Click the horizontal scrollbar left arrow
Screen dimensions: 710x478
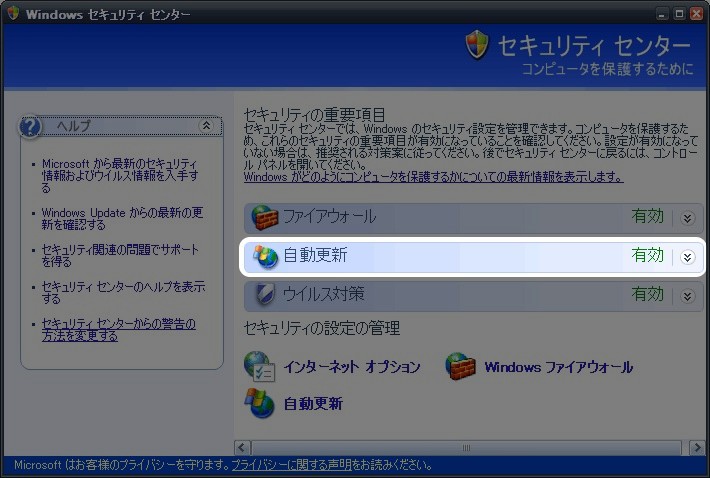click(242, 448)
